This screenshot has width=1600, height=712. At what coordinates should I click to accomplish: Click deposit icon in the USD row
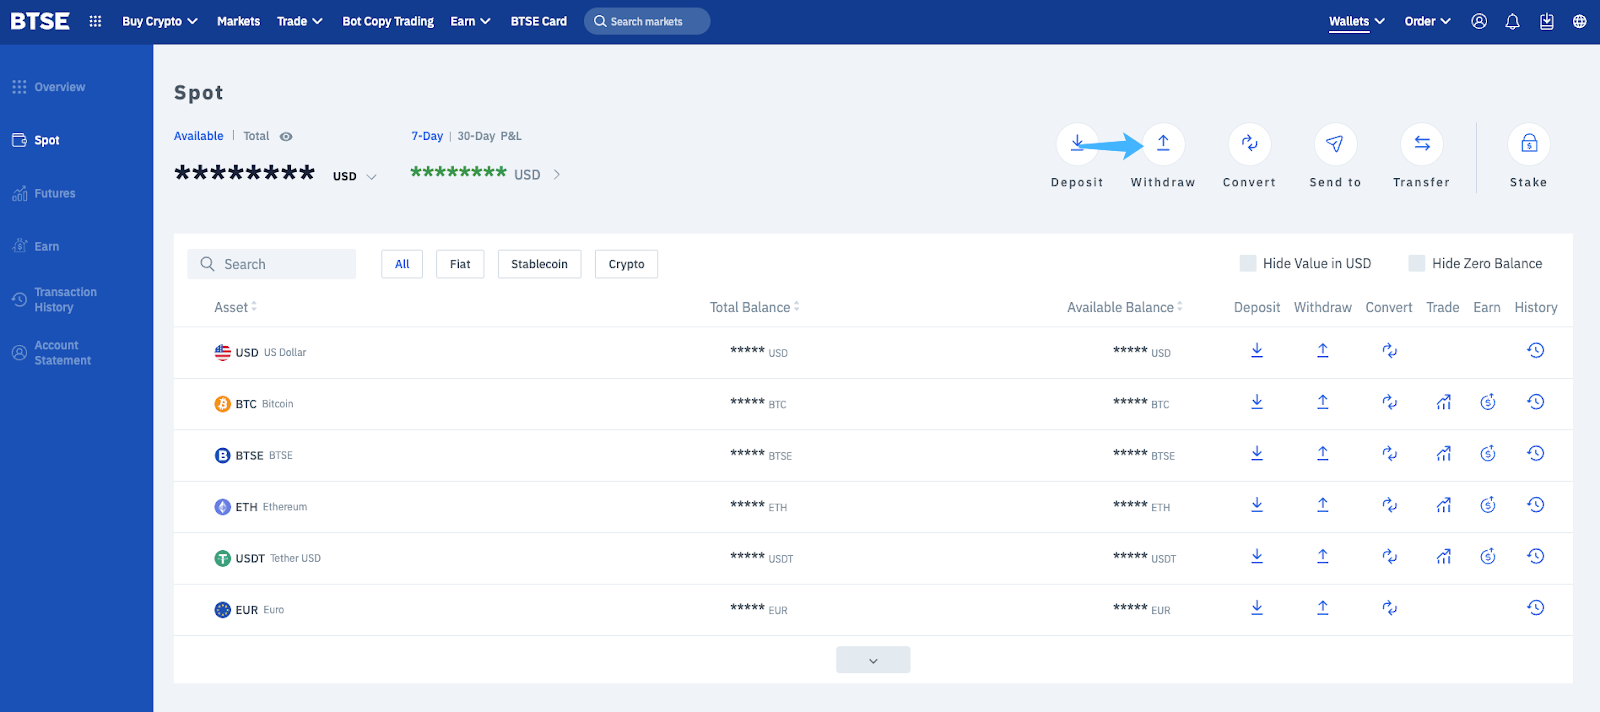coord(1257,350)
